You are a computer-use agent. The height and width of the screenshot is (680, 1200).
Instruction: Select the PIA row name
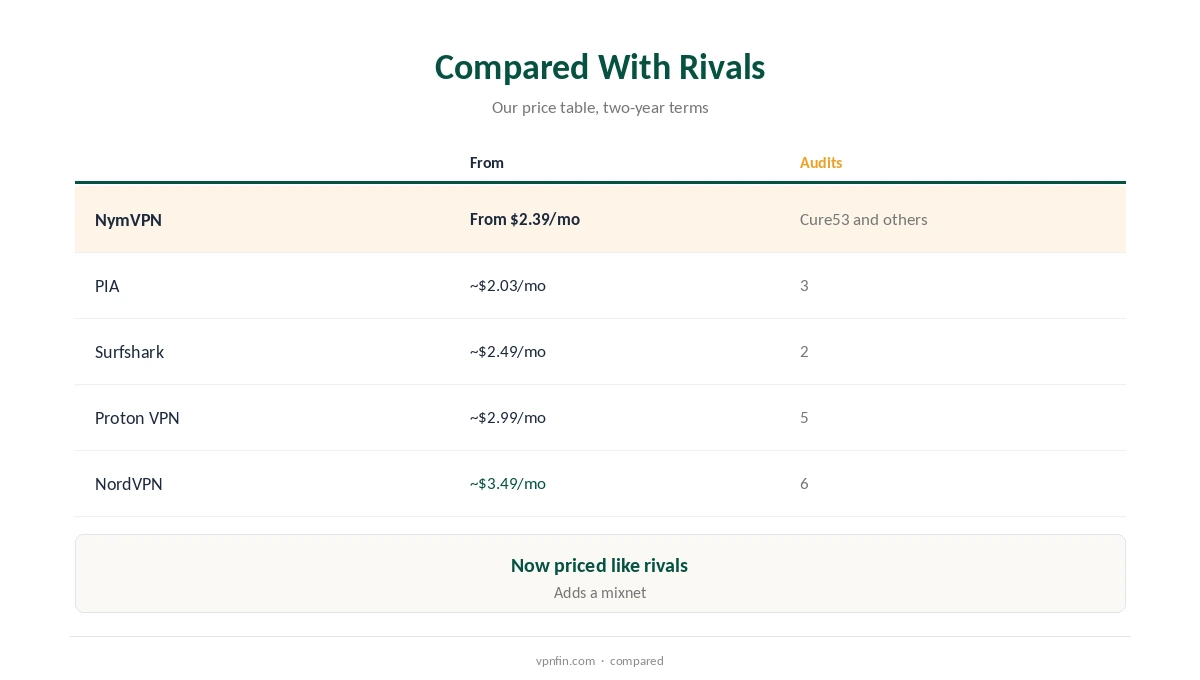click(x=107, y=286)
